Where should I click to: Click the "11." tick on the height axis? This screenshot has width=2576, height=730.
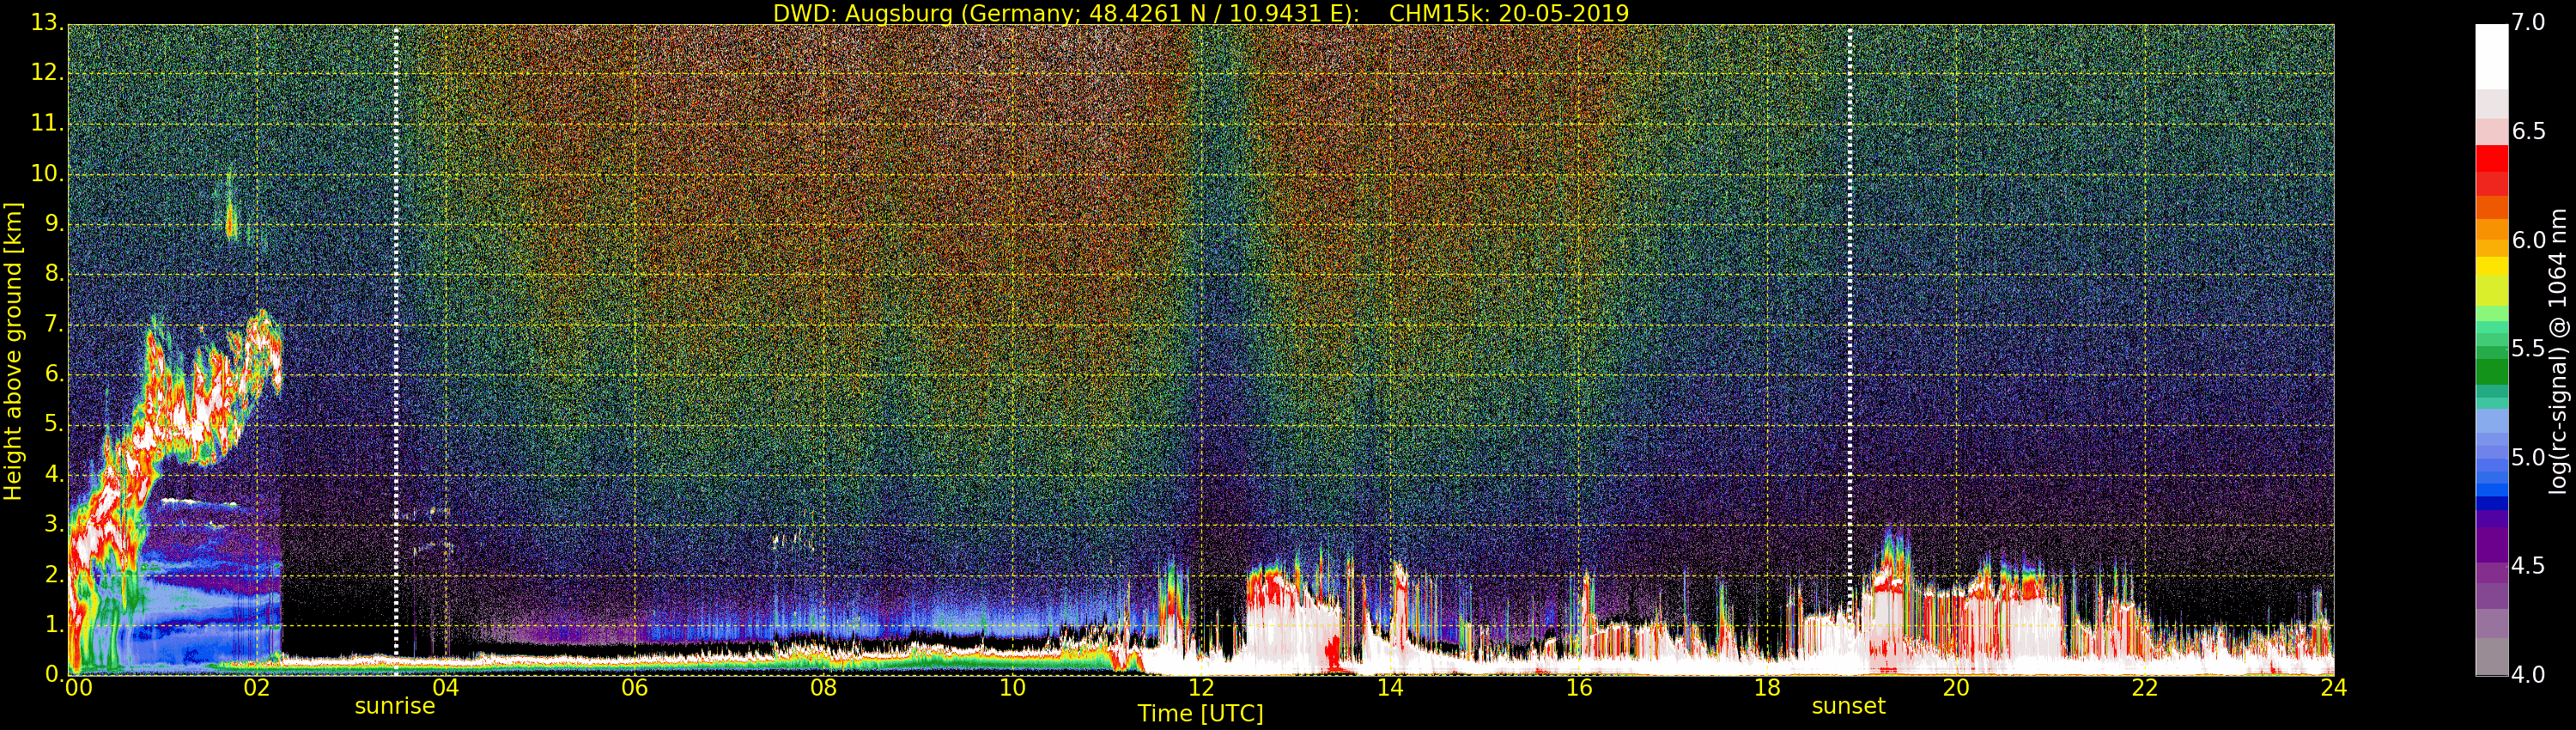click(49, 124)
